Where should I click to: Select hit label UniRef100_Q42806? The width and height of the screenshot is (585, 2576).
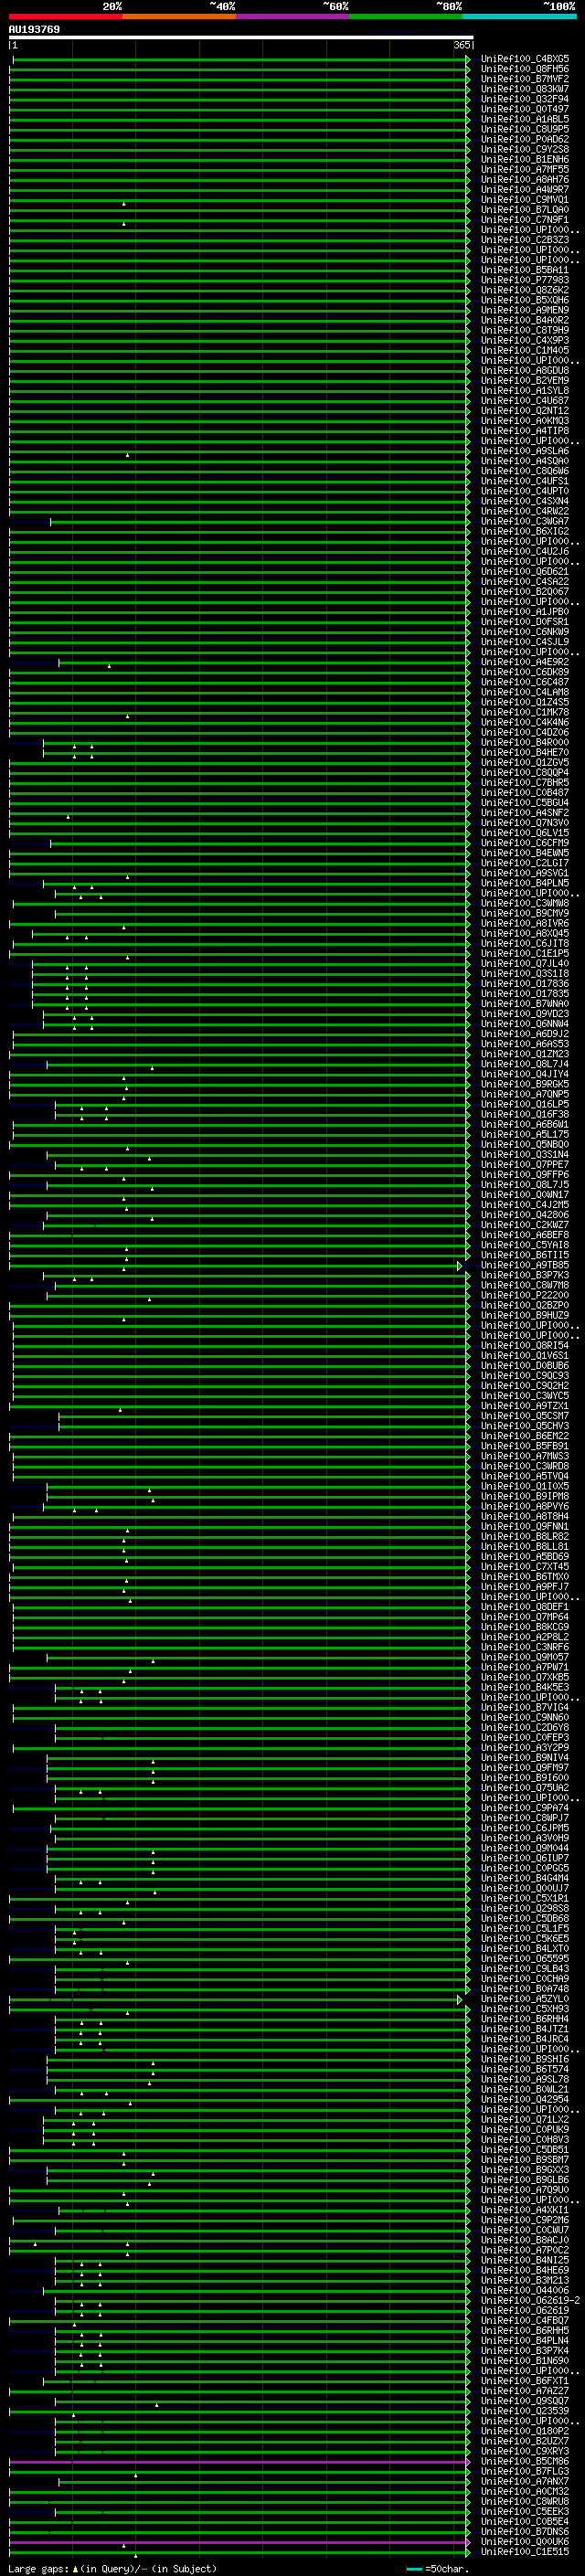(x=525, y=1215)
